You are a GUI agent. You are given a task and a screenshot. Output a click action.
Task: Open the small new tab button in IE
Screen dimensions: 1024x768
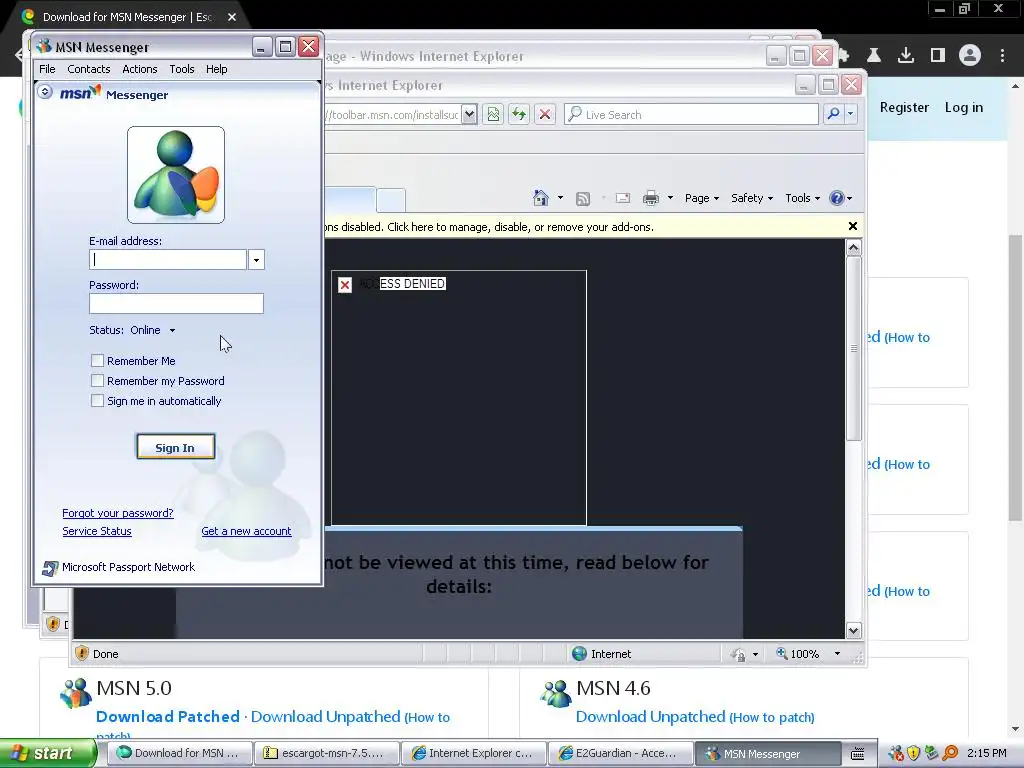pos(391,200)
